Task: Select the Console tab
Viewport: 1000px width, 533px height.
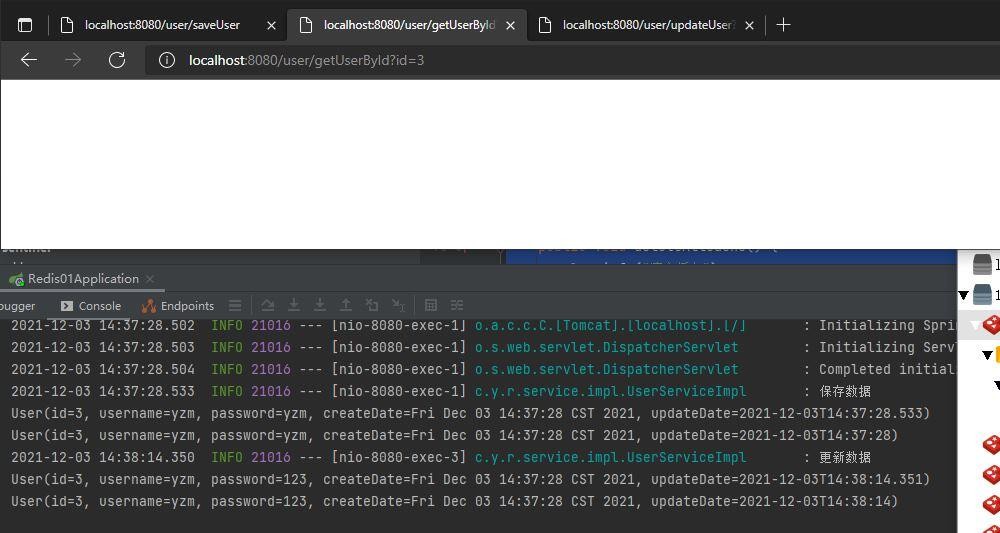Action: (91, 306)
